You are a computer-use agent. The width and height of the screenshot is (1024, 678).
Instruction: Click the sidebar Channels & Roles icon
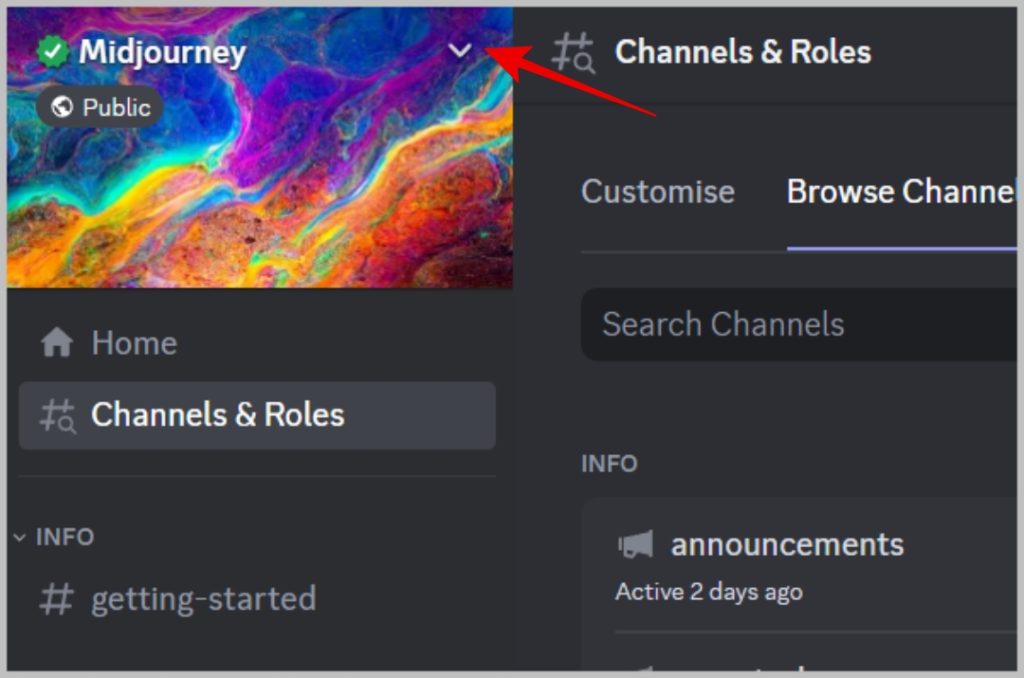(x=57, y=415)
